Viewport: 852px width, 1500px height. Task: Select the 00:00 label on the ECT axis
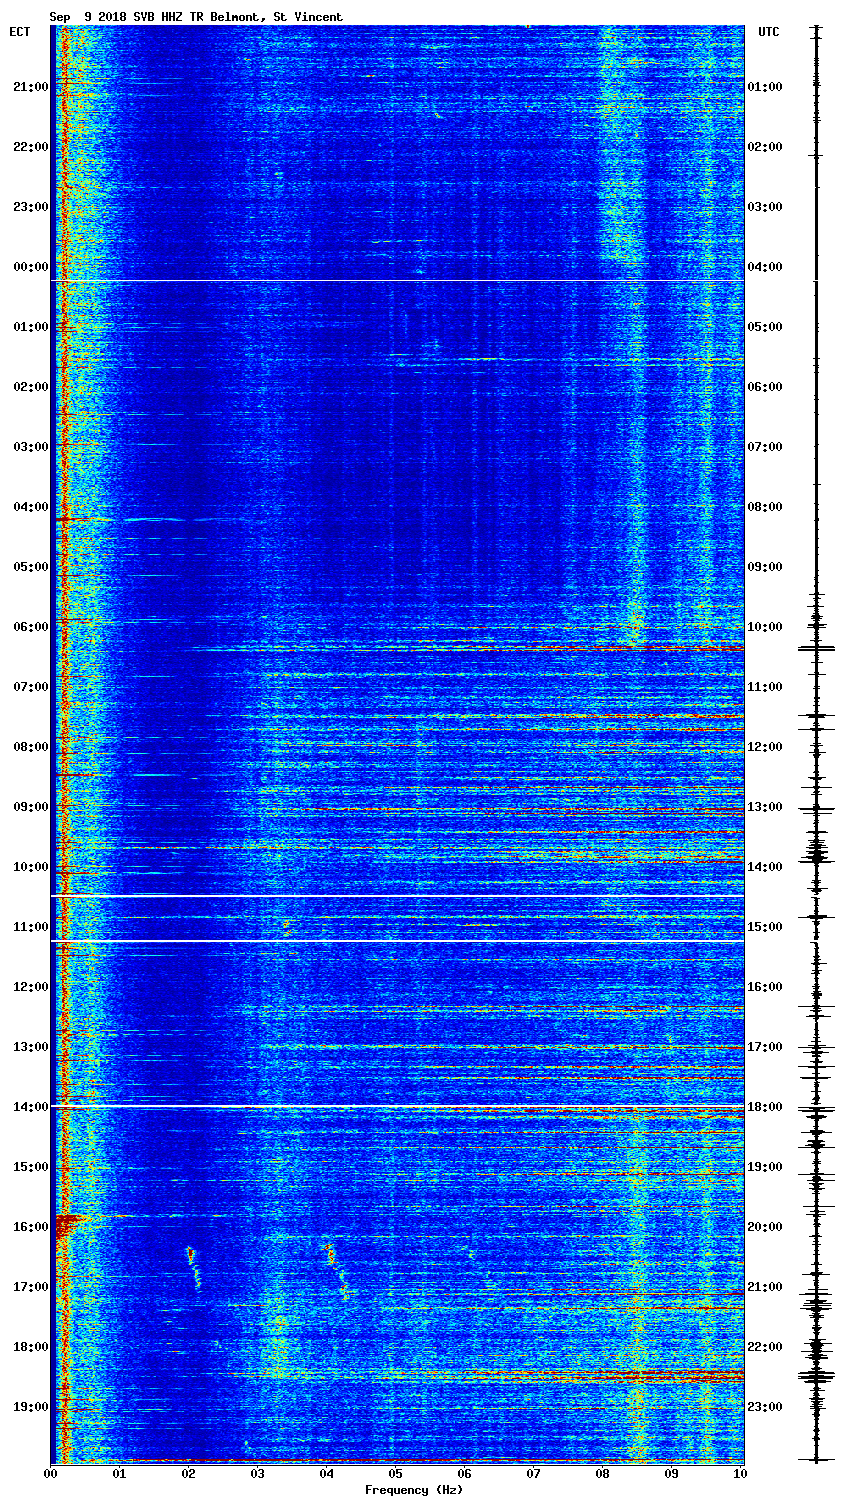[29, 267]
